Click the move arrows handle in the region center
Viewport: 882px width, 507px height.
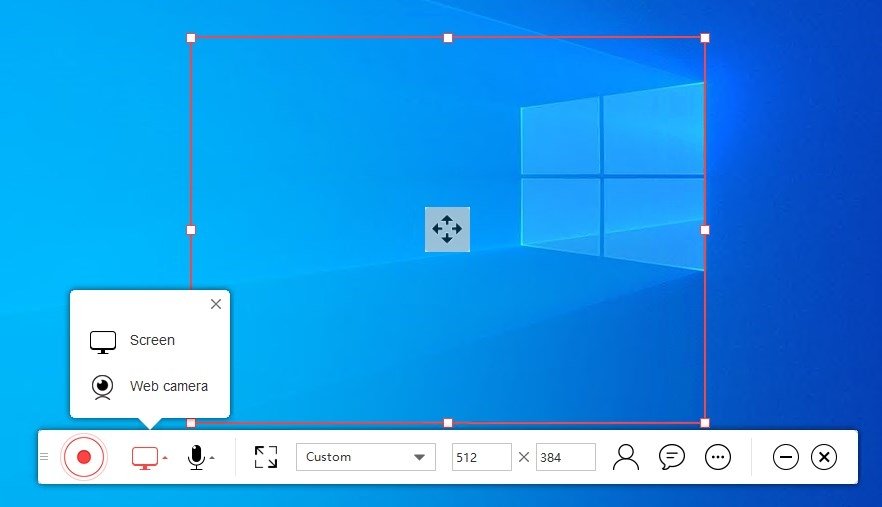pos(447,229)
